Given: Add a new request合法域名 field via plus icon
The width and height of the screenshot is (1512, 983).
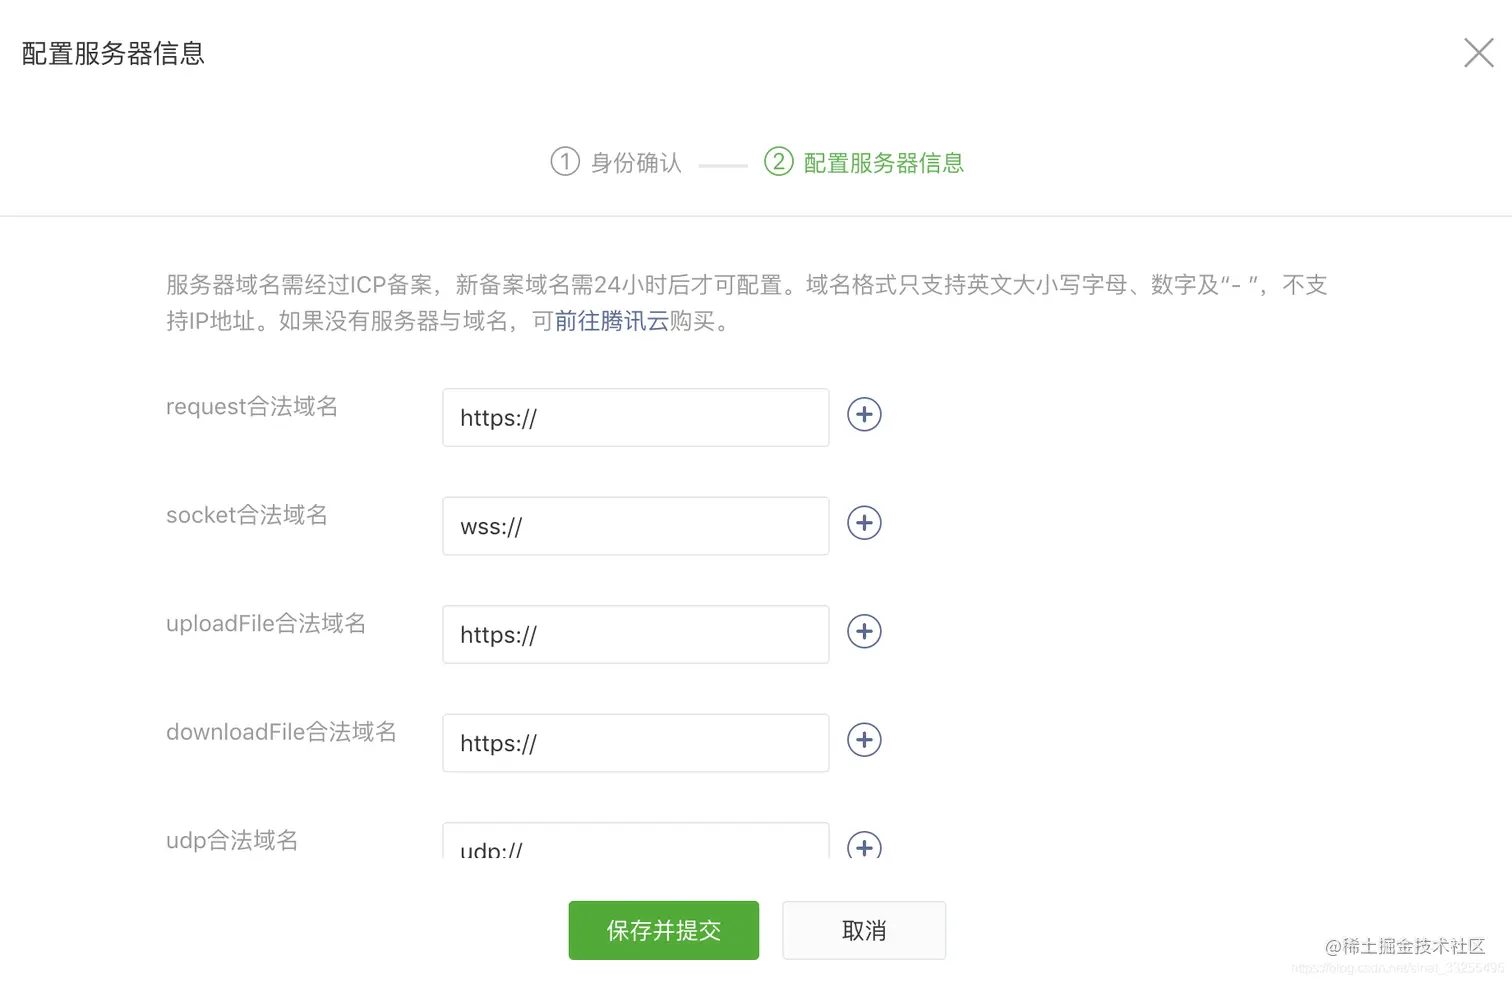Looking at the screenshot, I should click(863, 414).
